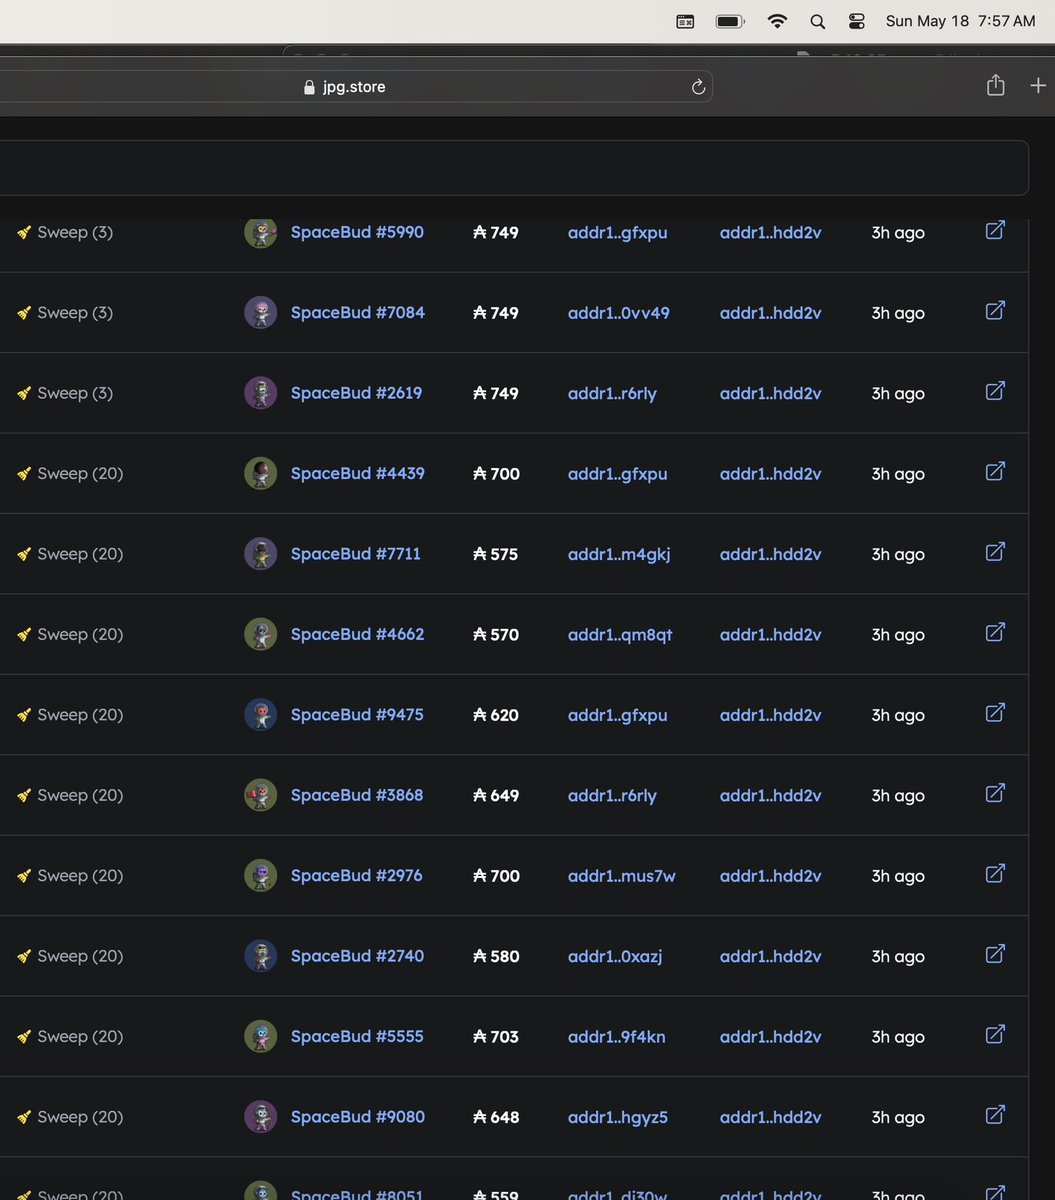Open seller addr1..qm8qt address
This screenshot has width=1055, height=1200.
(x=620, y=634)
